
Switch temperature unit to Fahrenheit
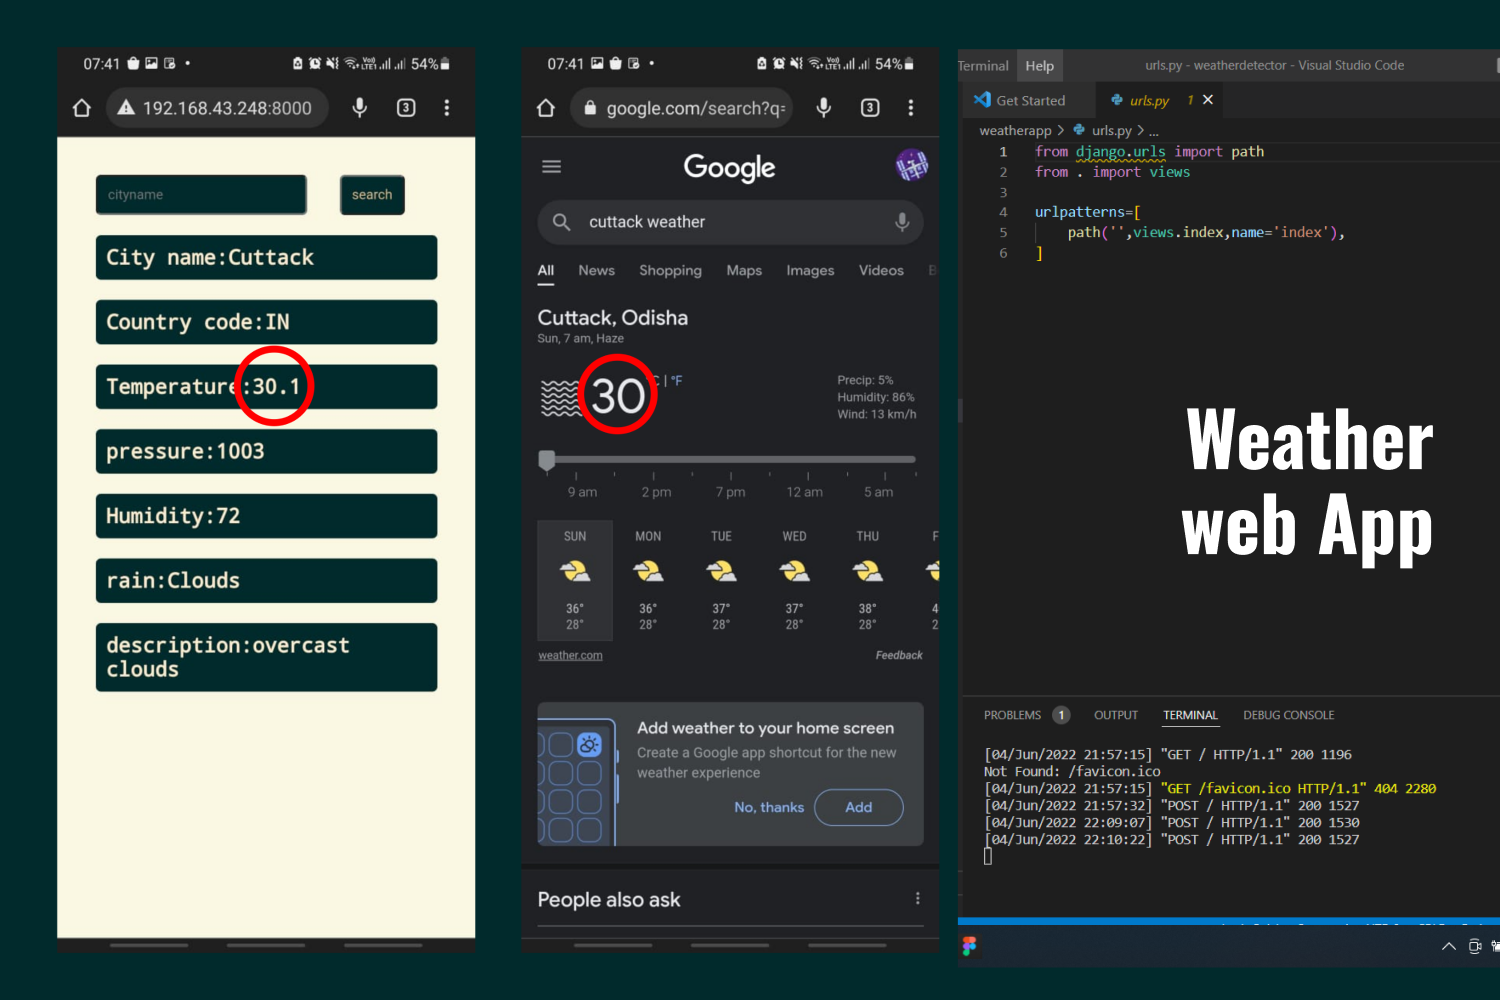pyautogui.click(x=677, y=381)
